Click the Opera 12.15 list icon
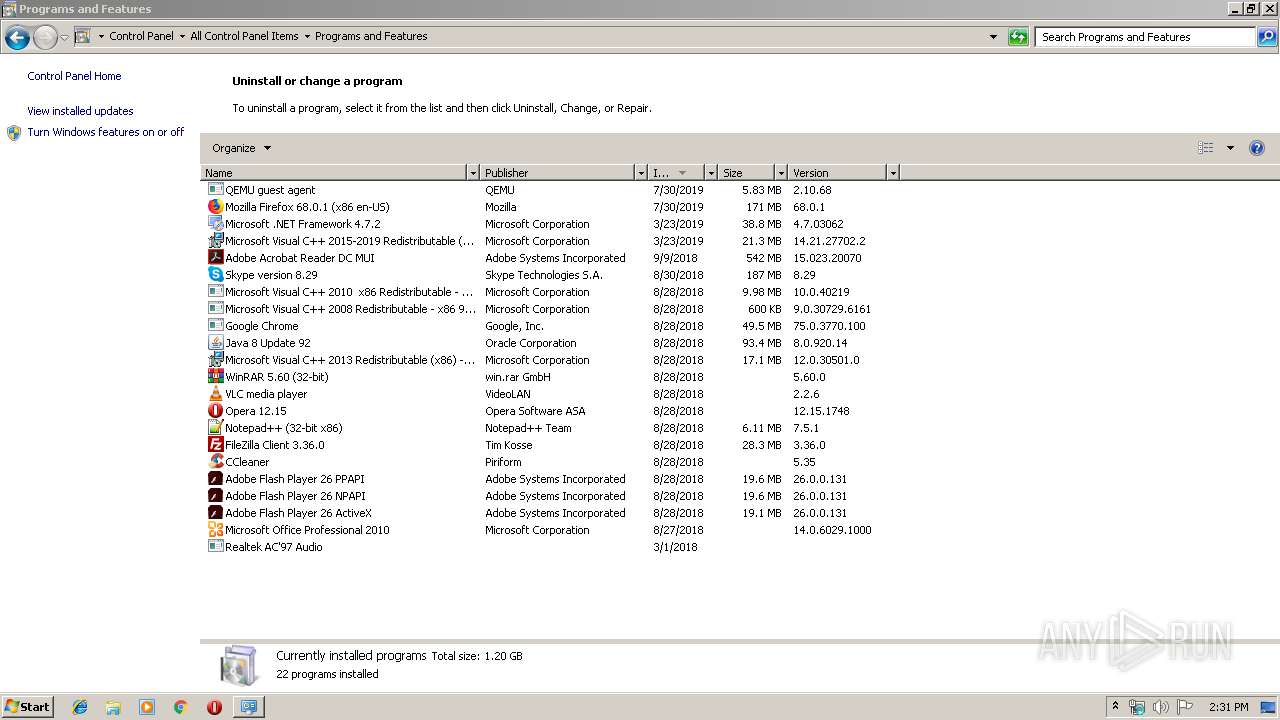1280x720 pixels. [215, 411]
